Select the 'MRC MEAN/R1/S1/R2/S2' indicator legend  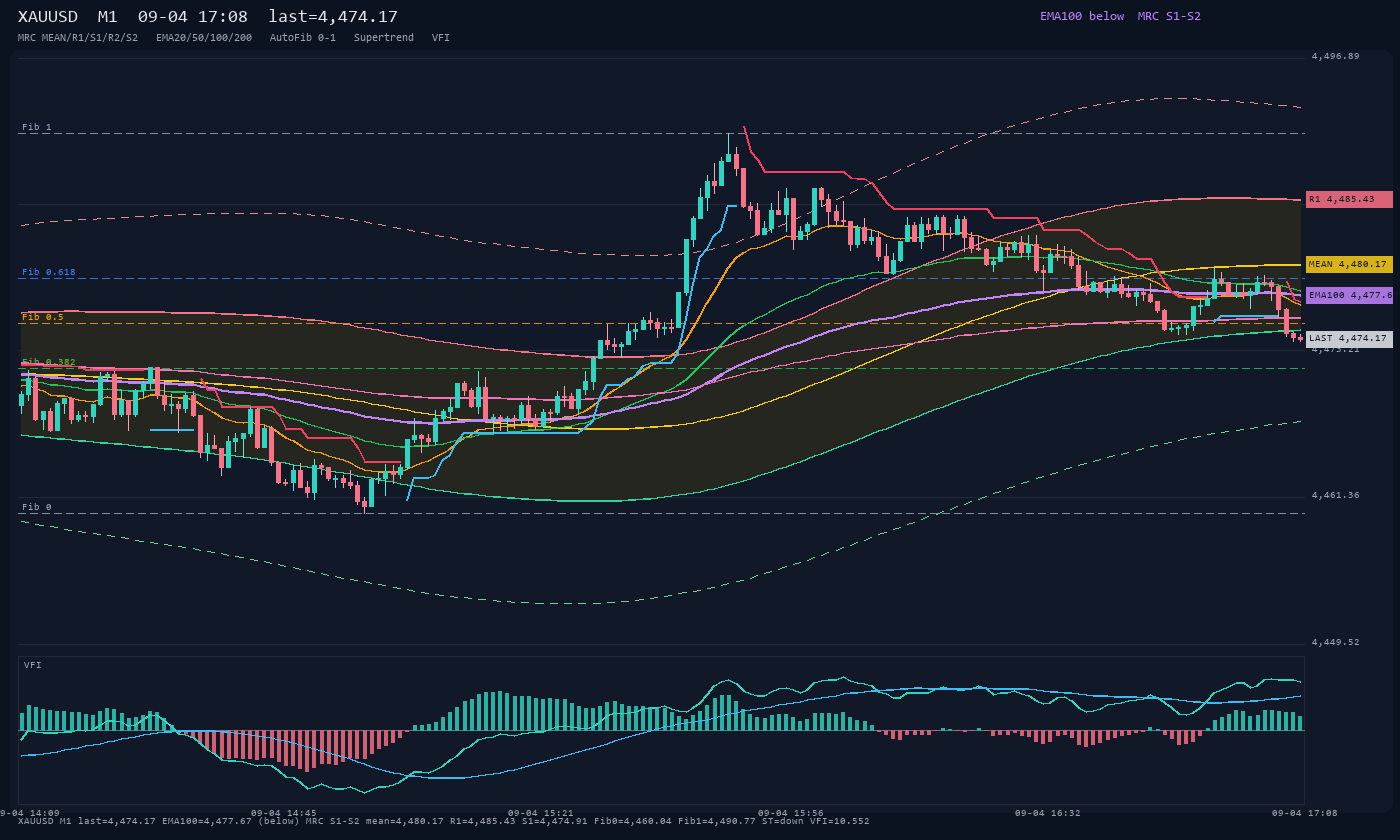[x=78, y=37]
